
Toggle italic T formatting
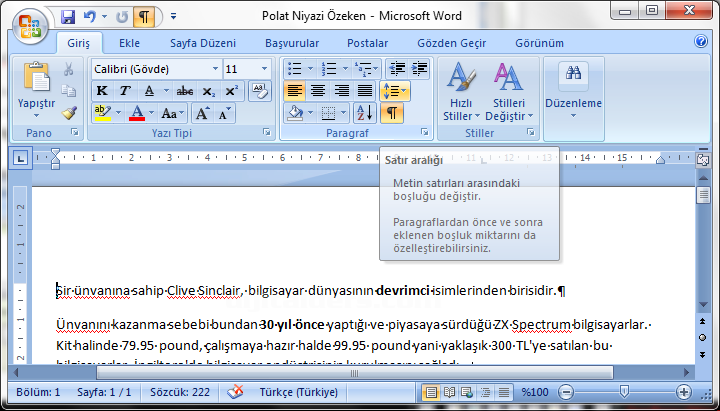(x=125, y=91)
